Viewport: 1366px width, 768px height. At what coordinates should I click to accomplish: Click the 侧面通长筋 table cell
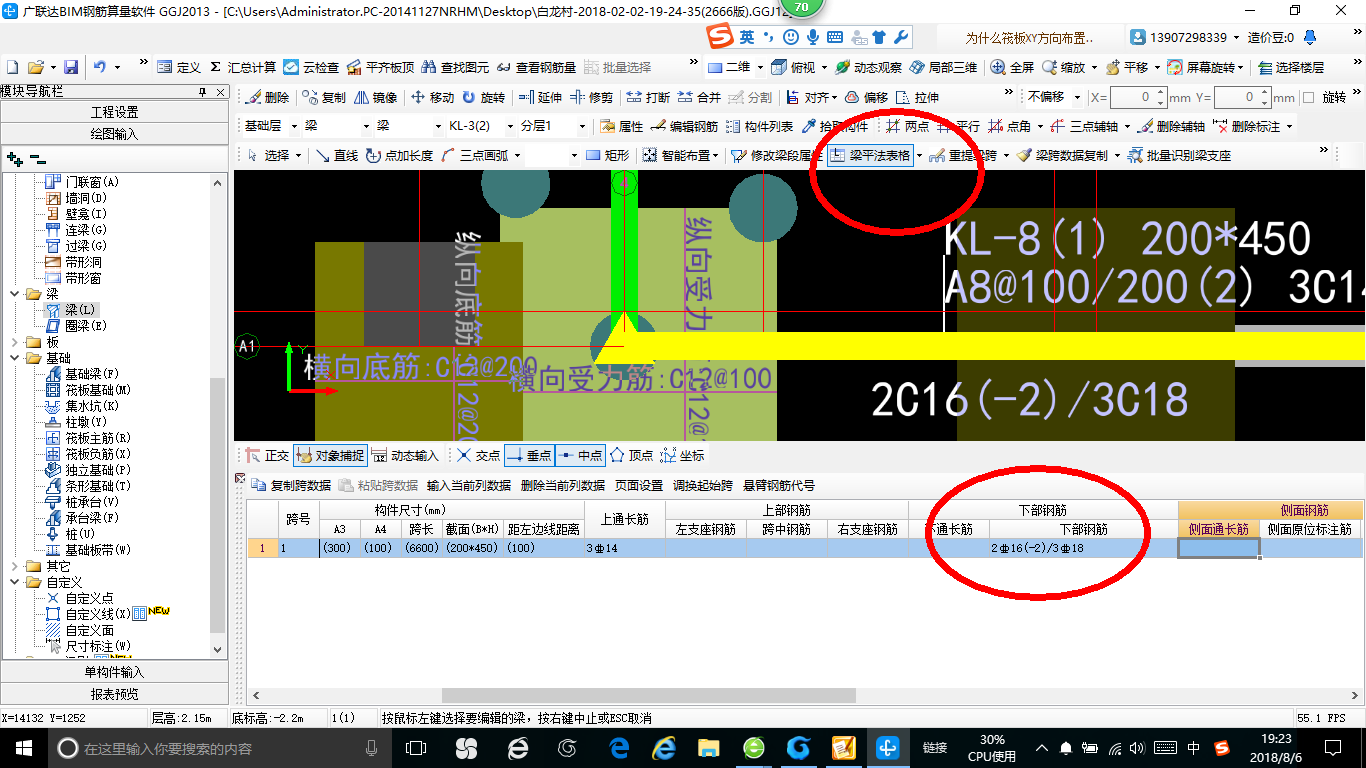pyautogui.click(x=1218, y=548)
